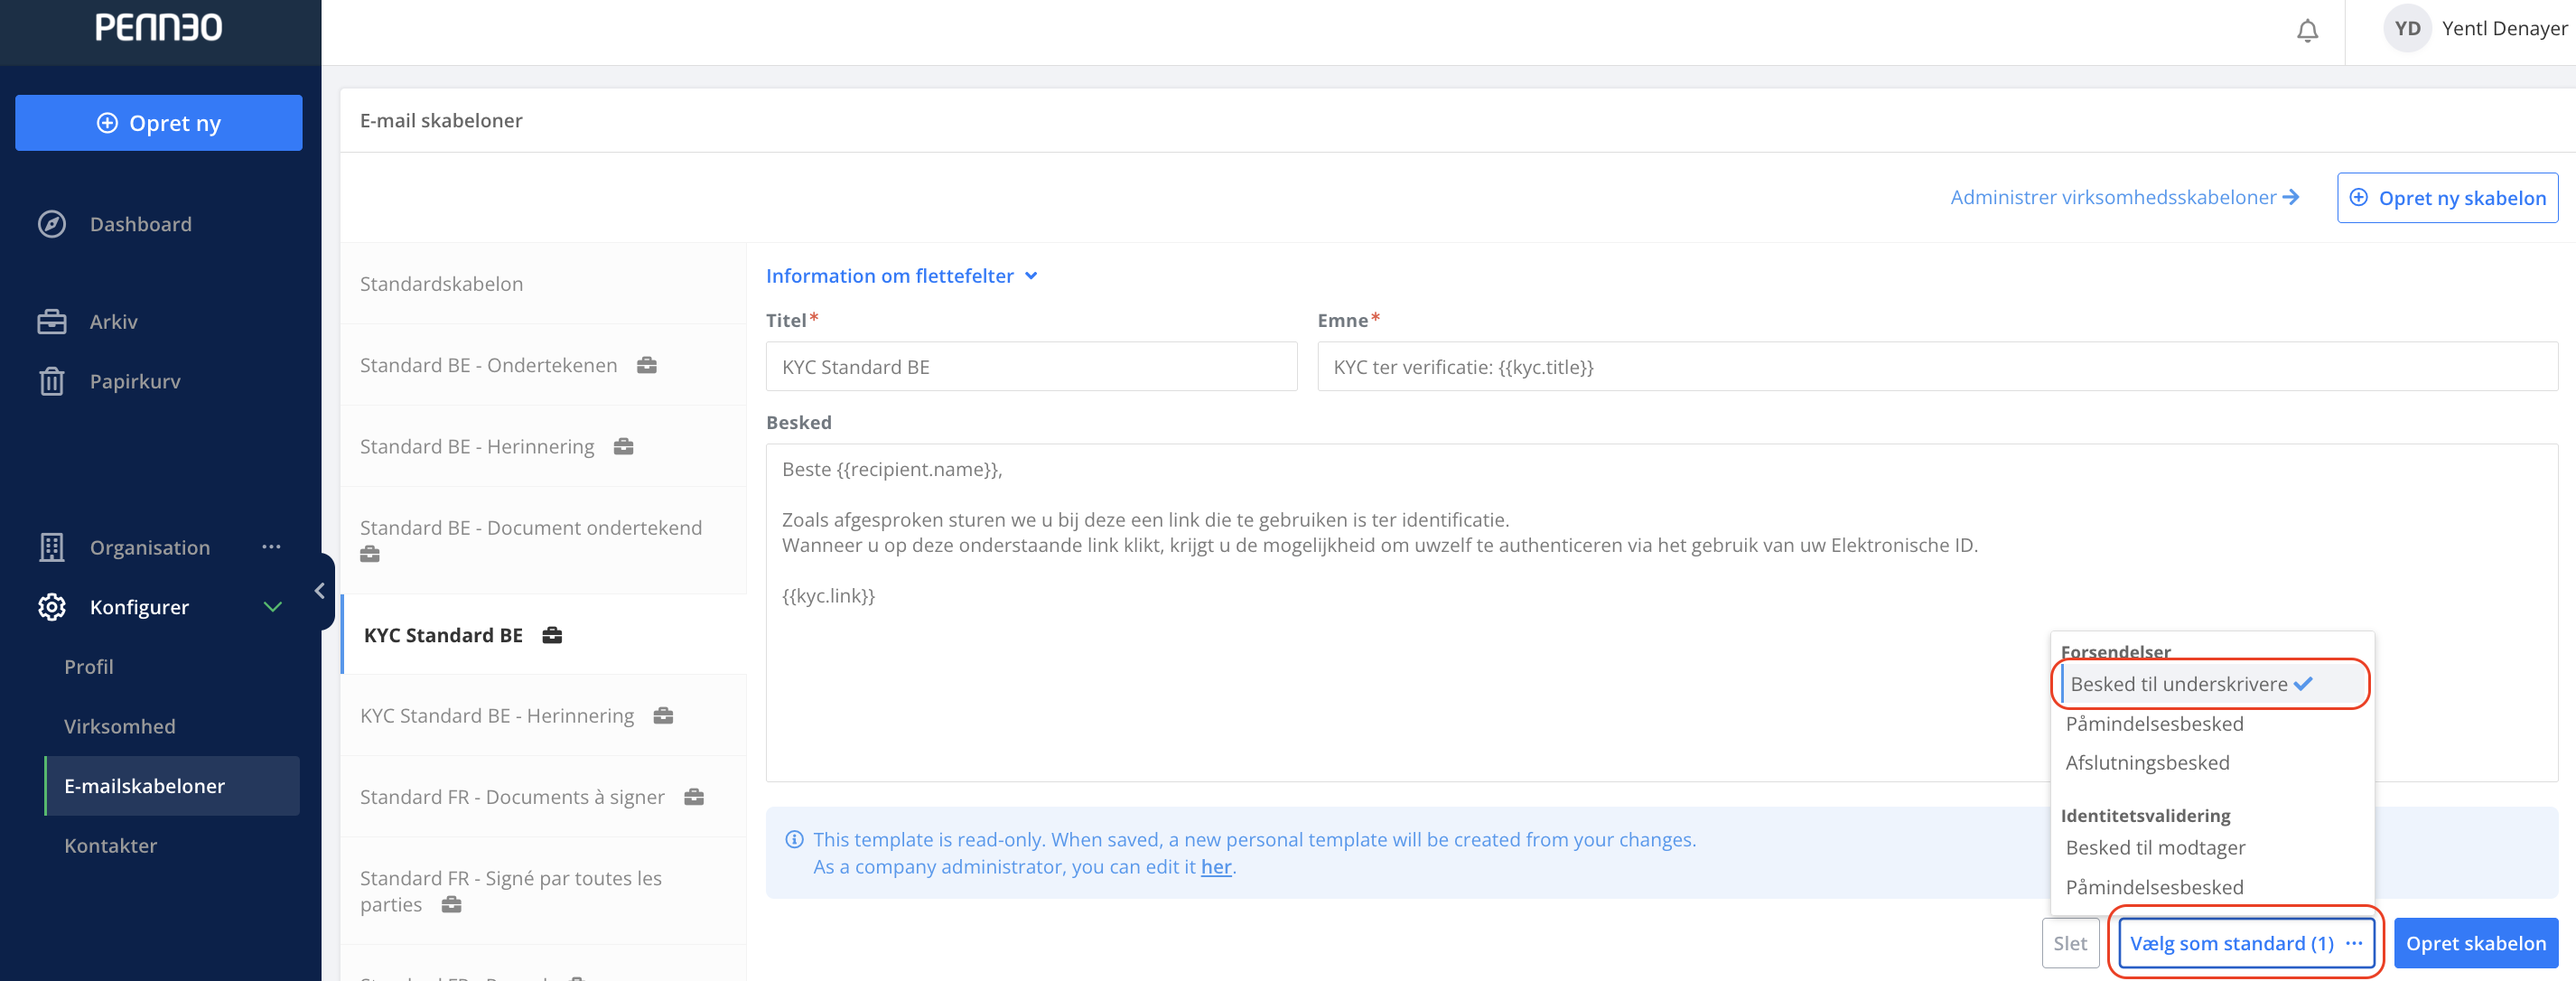The width and height of the screenshot is (2576, 981).
Task: Select Standardskabelon template
Action: [x=543, y=284]
